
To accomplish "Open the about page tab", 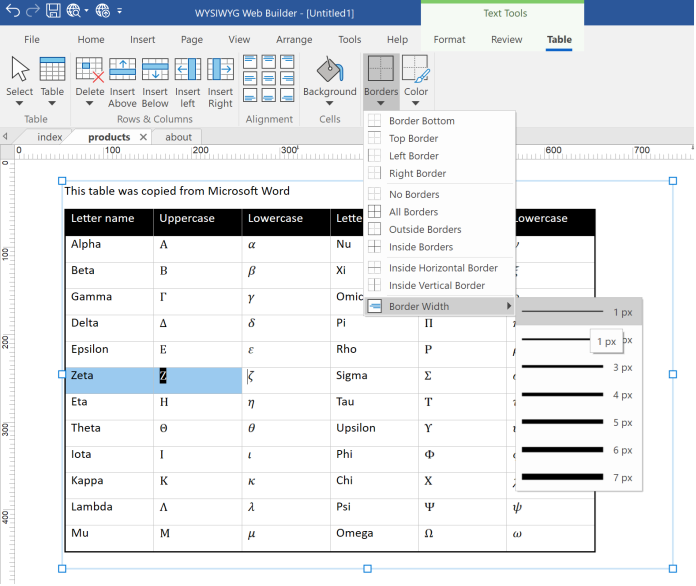I will point(179,137).
